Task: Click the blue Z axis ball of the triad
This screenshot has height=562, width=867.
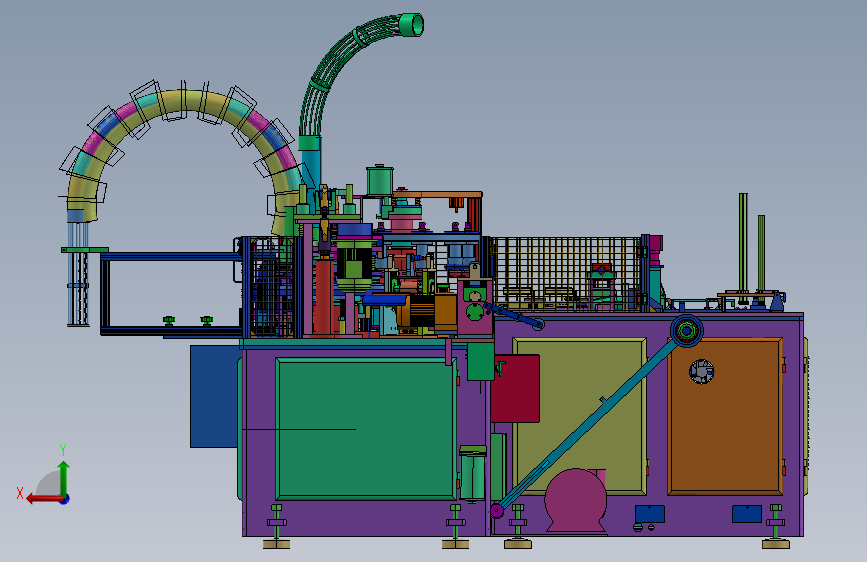Action: click(x=65, y=499)
